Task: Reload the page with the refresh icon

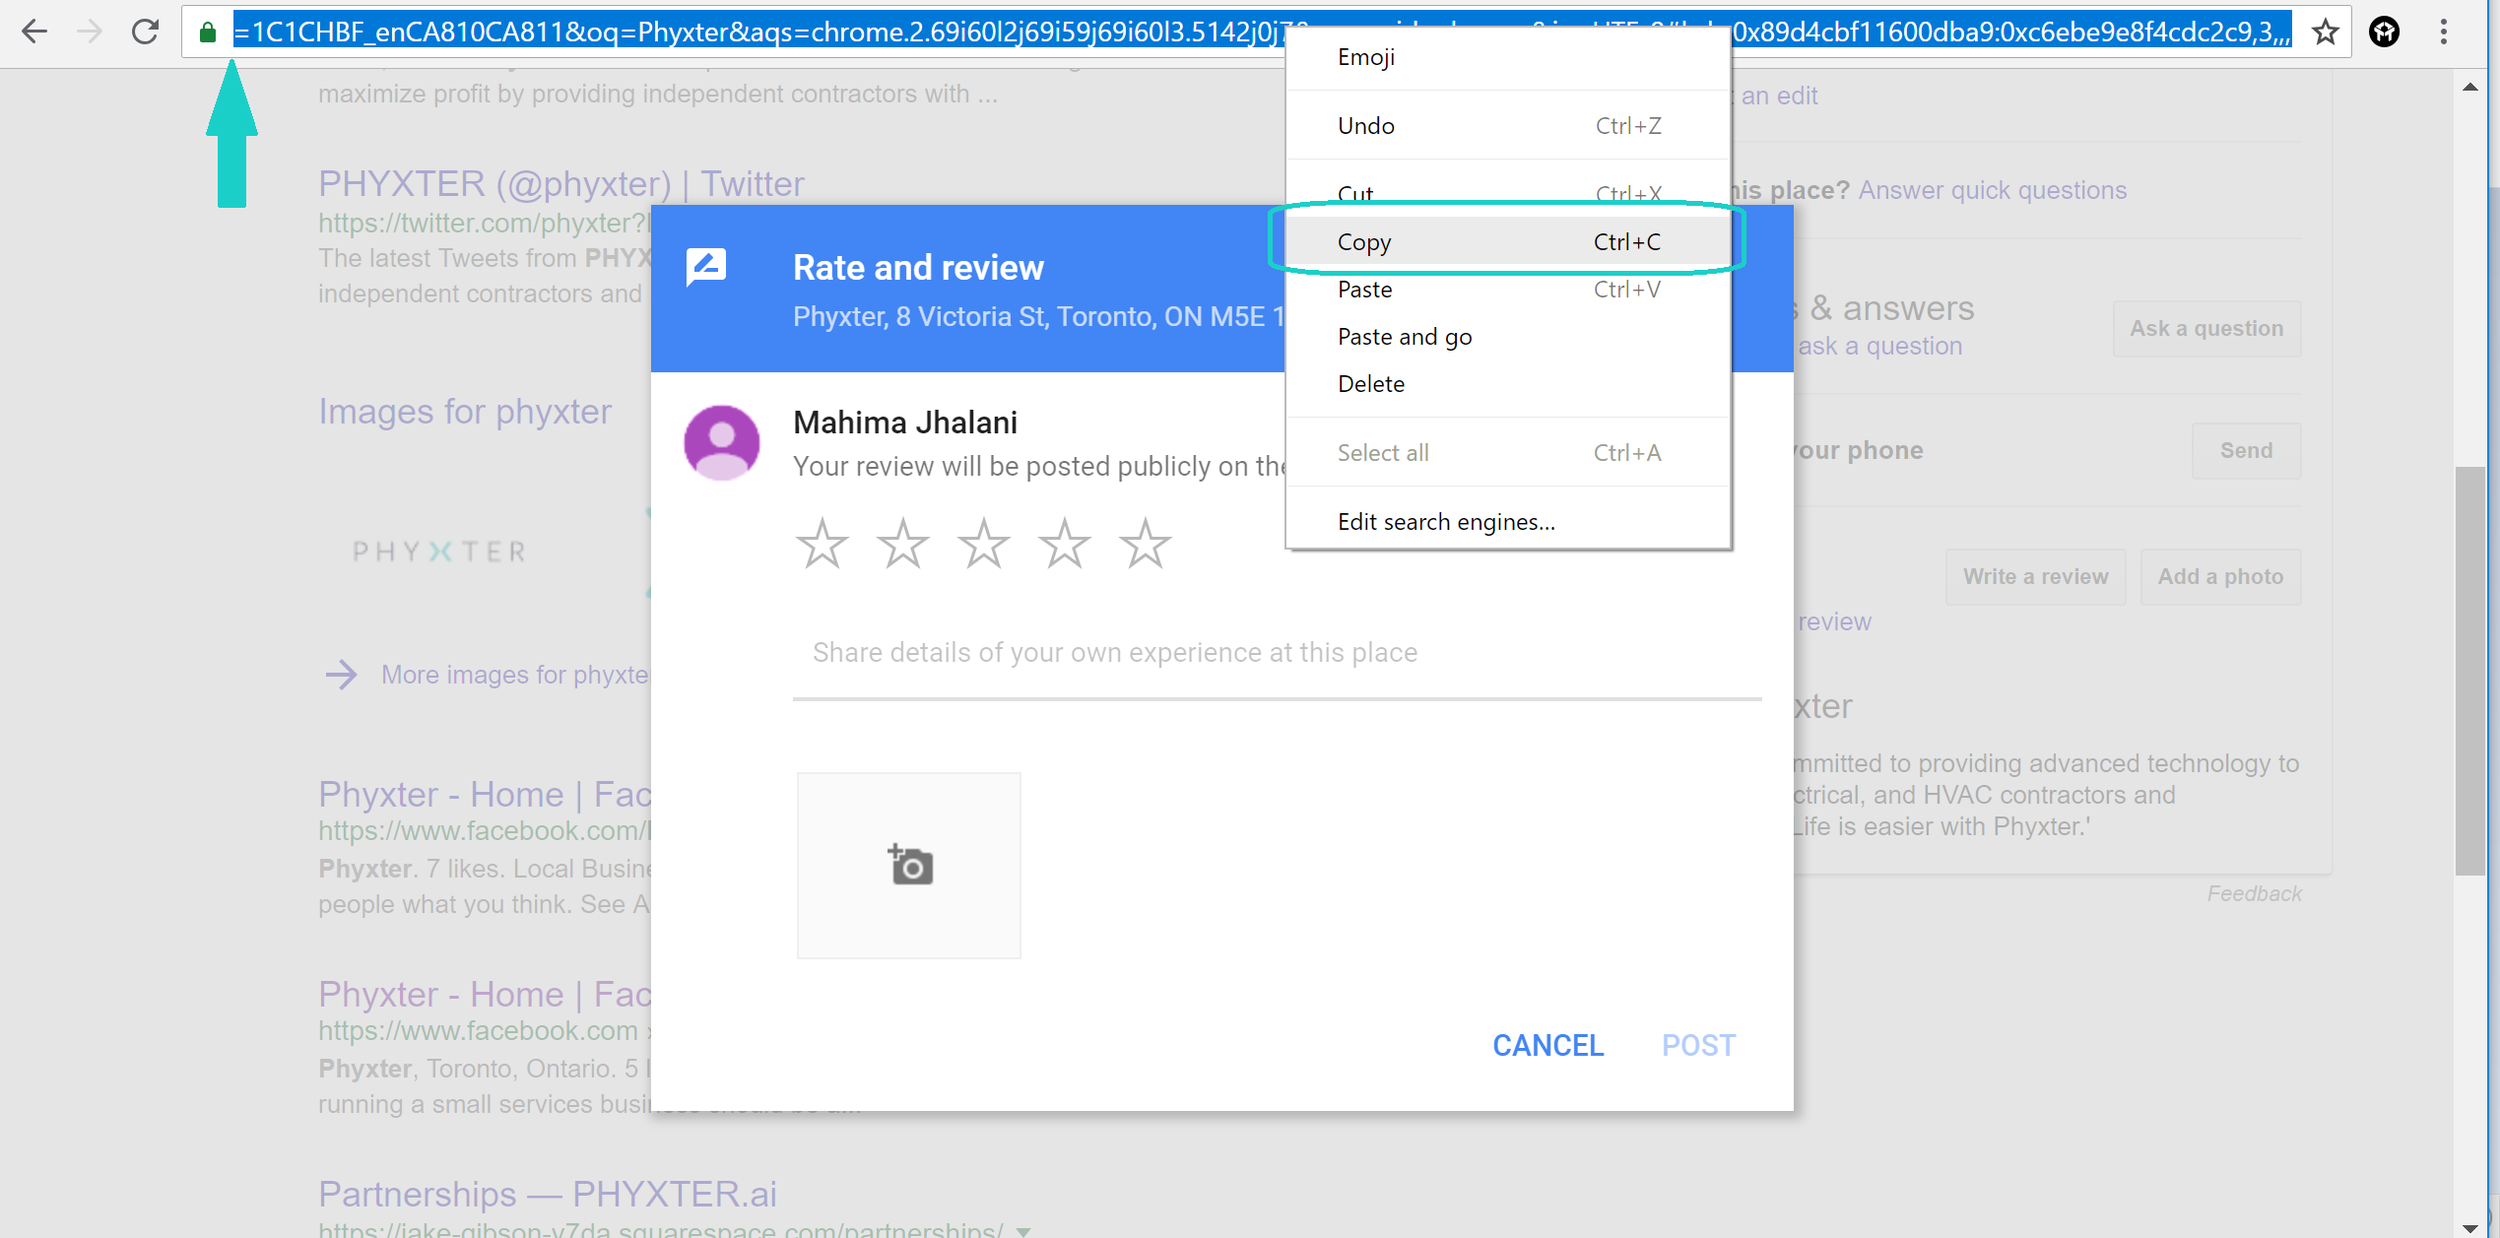Action: click(146, 32)
